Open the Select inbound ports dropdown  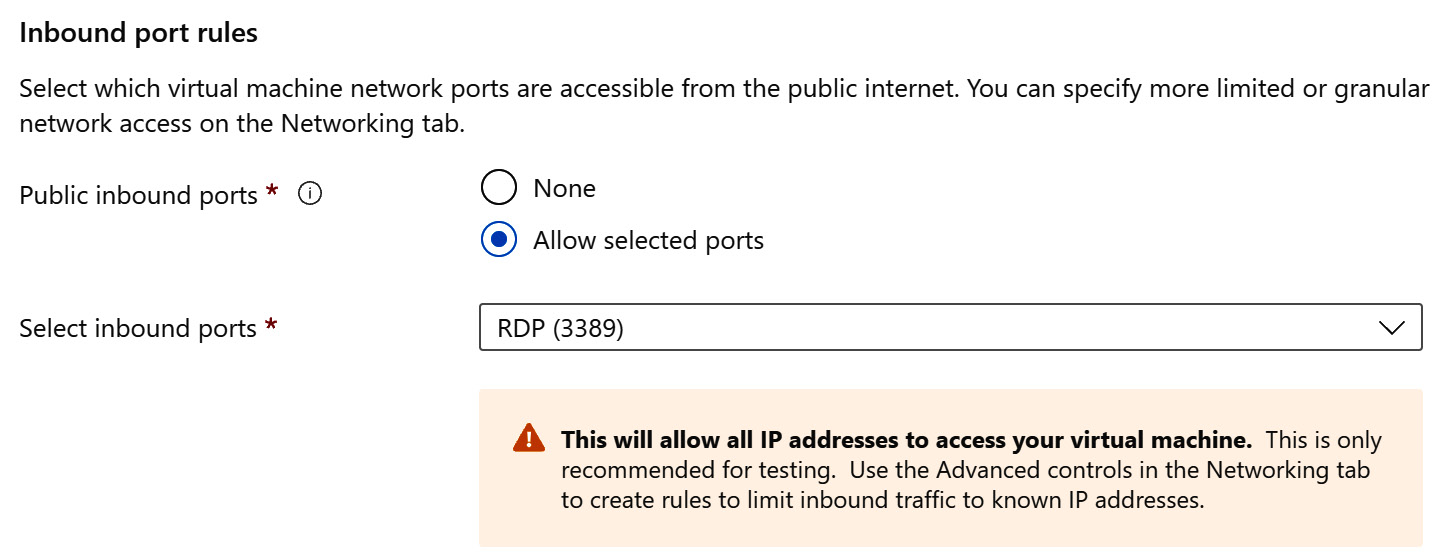(x=950, y=327)
